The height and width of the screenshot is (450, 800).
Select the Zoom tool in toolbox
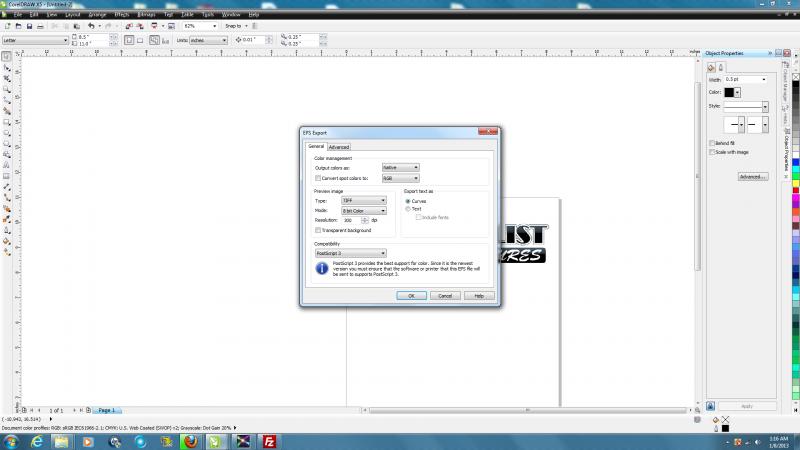point(7,90)
